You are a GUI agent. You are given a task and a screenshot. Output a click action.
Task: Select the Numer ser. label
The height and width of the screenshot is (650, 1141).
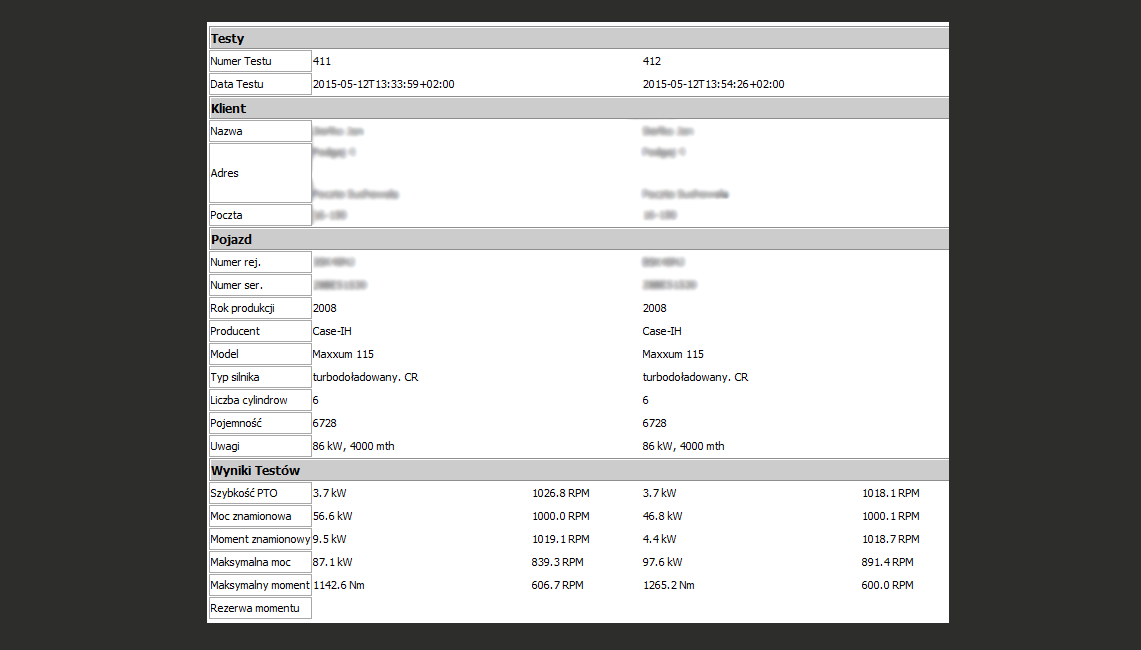[x=260, y=285]
